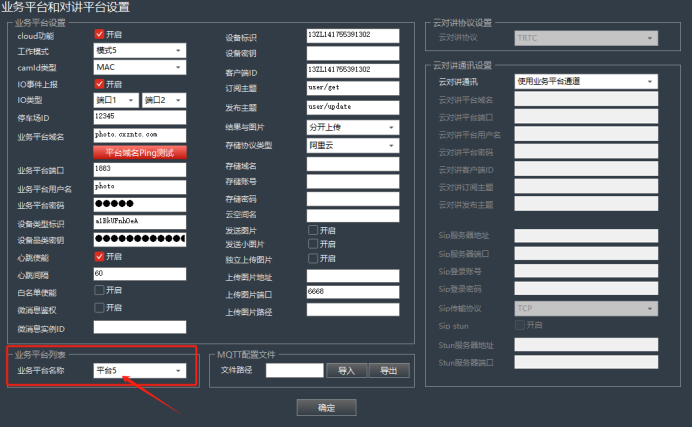692x428 pixels.
Task: Expand the 结果与图片 分开上传 dropdown
Action: (353, 128)
